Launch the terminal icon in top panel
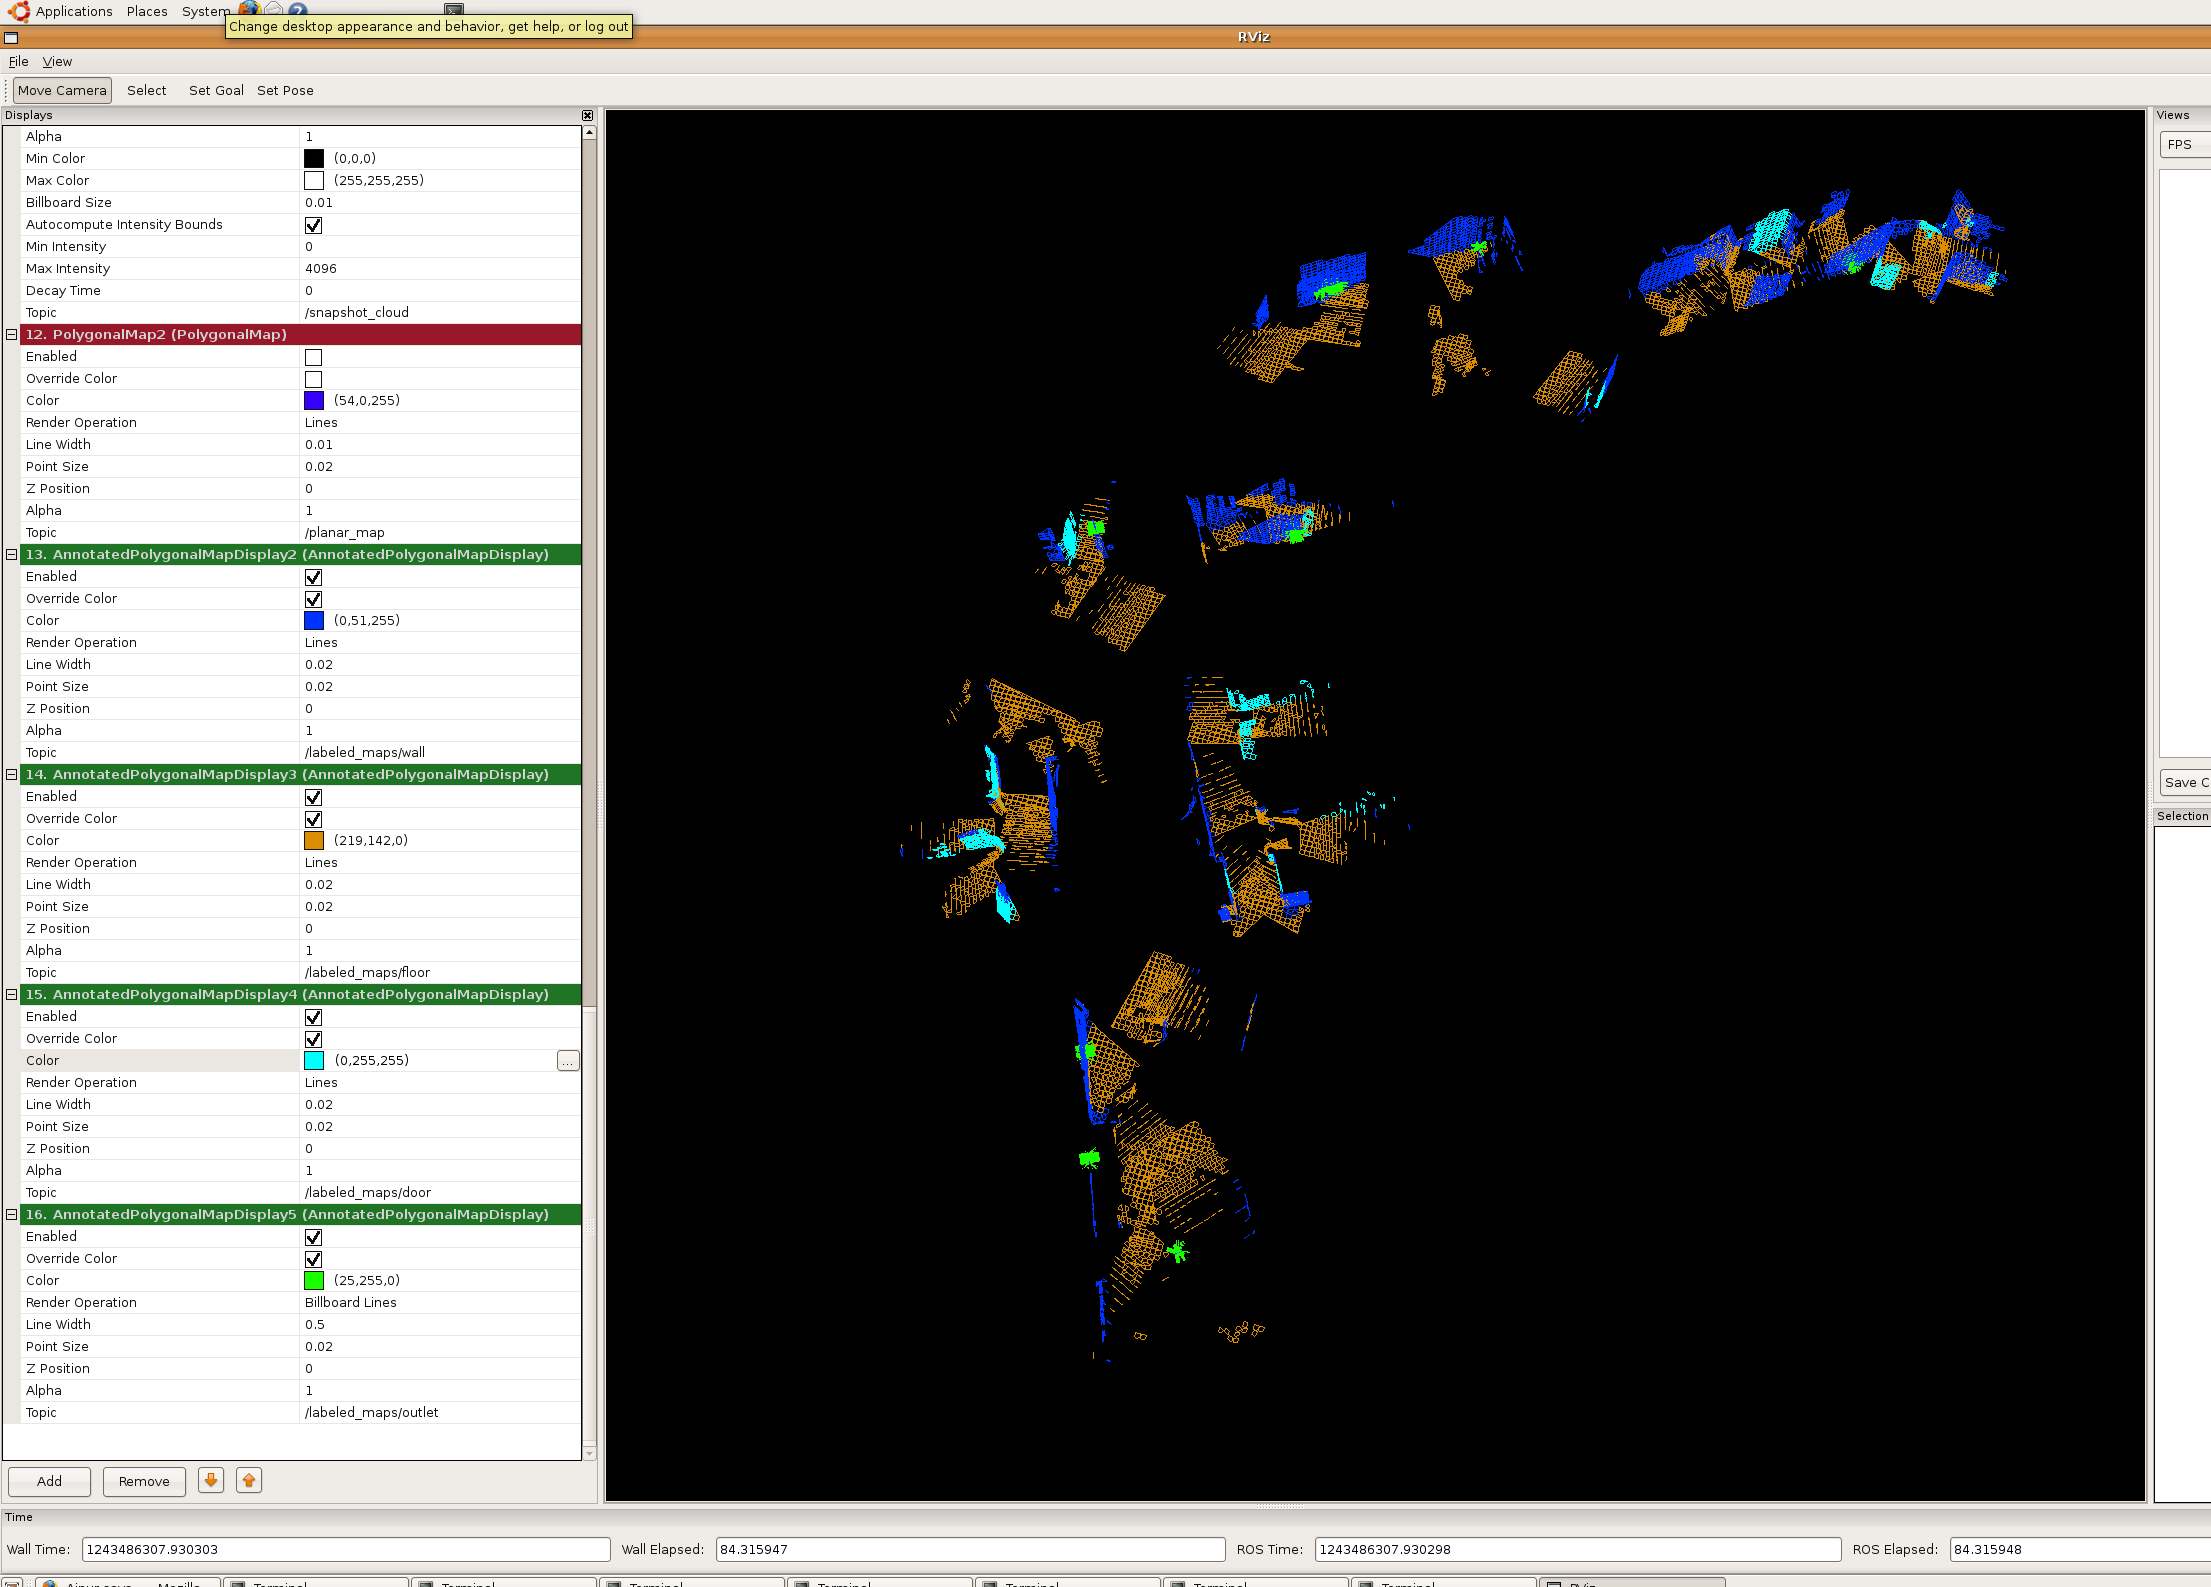The image size is (2211, 1587). click(x=454, y=8)
